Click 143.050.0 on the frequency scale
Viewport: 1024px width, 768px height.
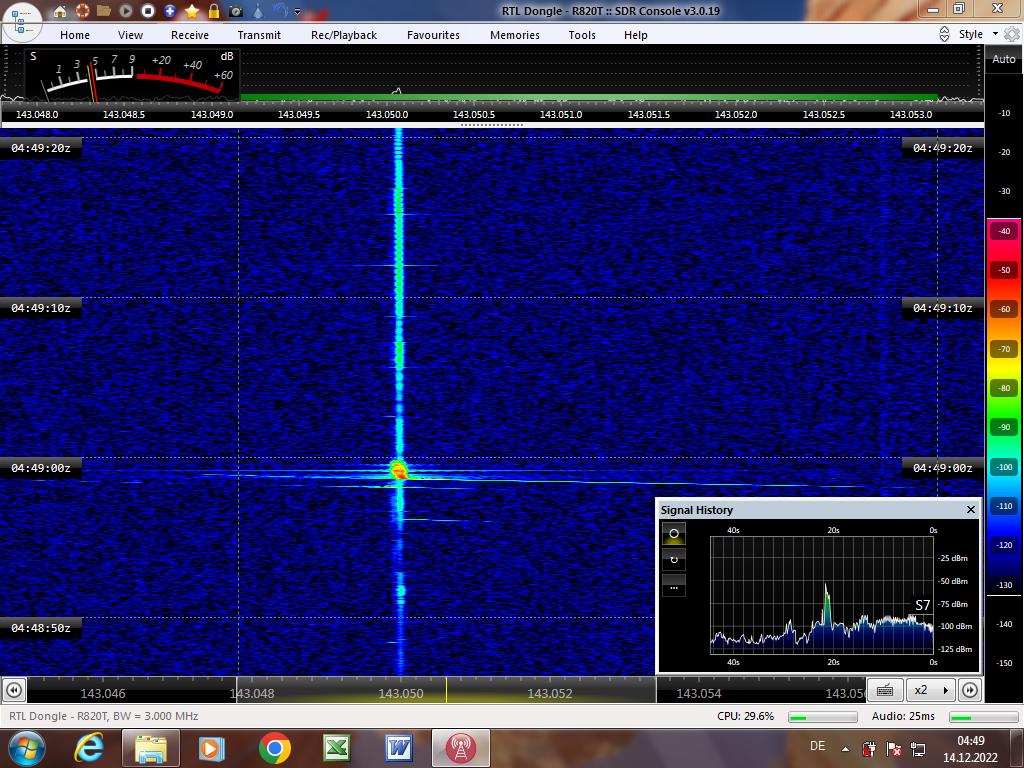tap(387, 114)
